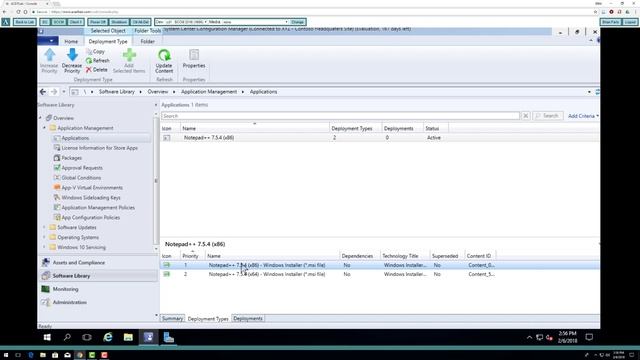Expand the Operating Systems folder
The image size is (640, 360).
click(44, 237)
